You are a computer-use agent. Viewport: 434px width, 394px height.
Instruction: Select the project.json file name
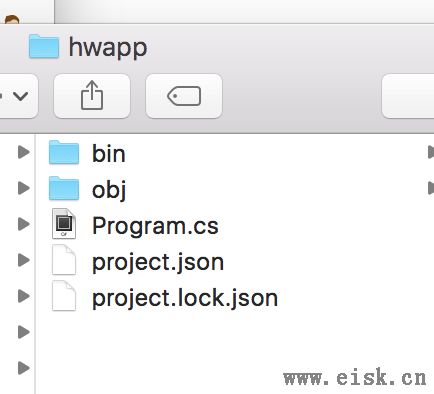(x=158, y=262)
